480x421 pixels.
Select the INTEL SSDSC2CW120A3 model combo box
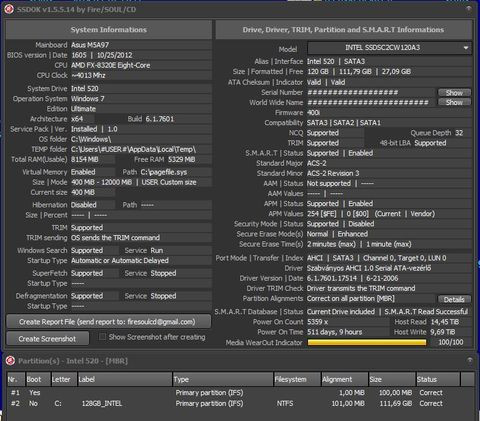point(389,48)
